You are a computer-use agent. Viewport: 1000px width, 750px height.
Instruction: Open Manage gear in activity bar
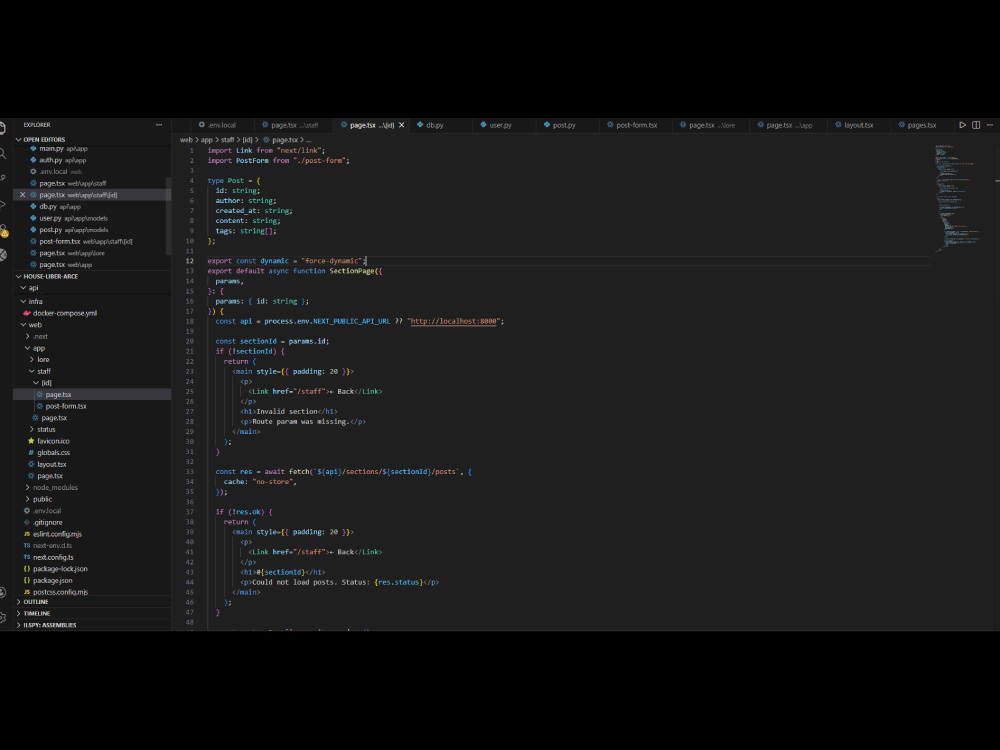(x=3, y=617)
